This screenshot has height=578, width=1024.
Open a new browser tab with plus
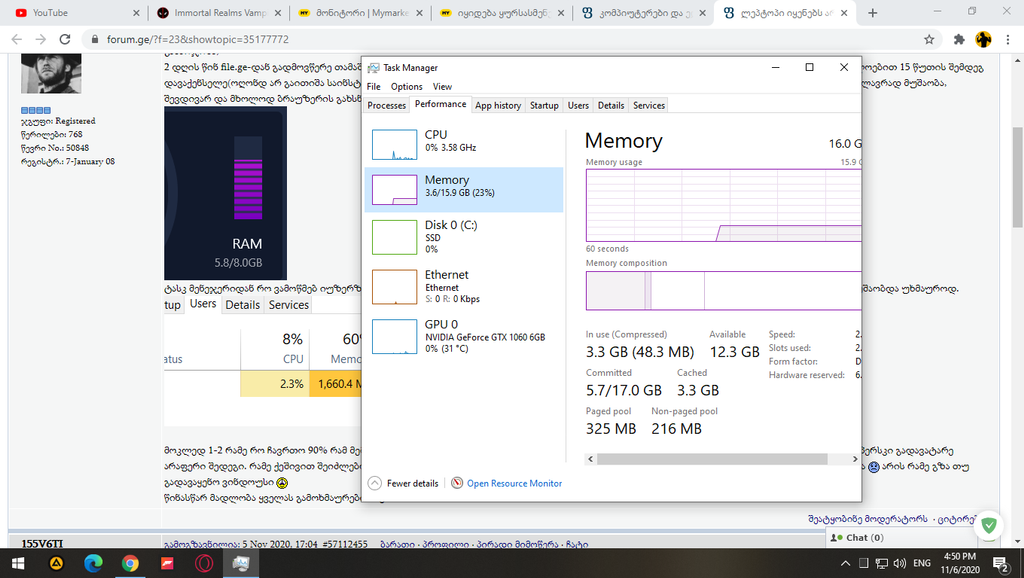[x=872, y=12]
